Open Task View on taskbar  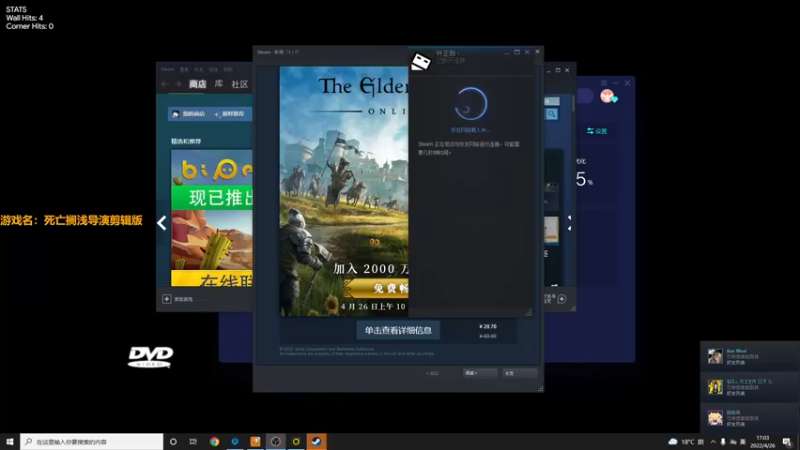point(193,441)
